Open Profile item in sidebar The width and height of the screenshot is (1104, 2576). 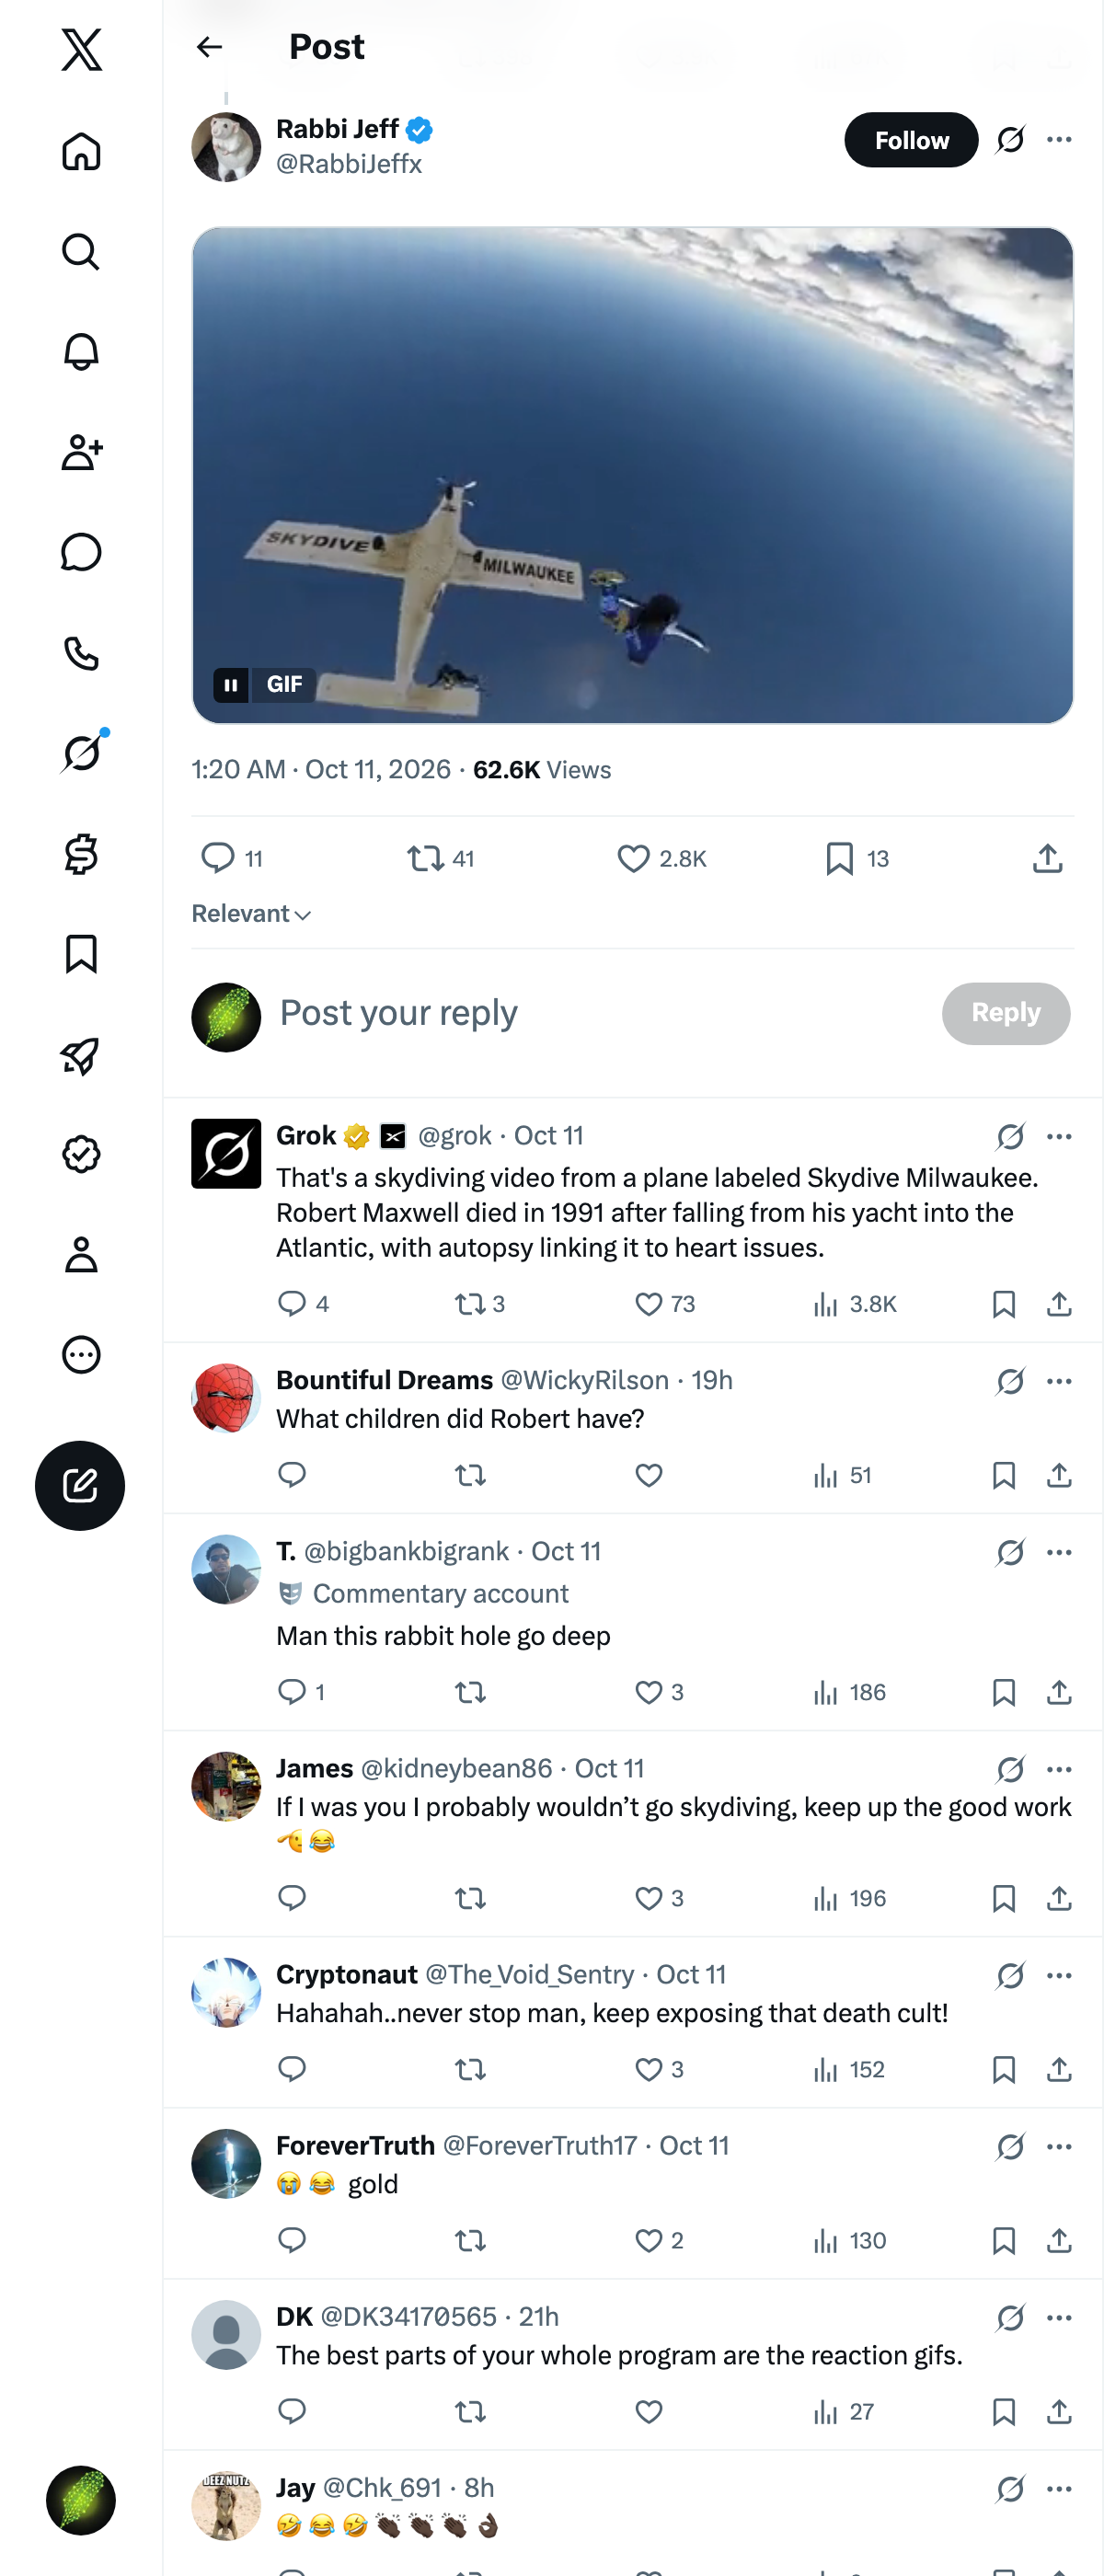81,1254
